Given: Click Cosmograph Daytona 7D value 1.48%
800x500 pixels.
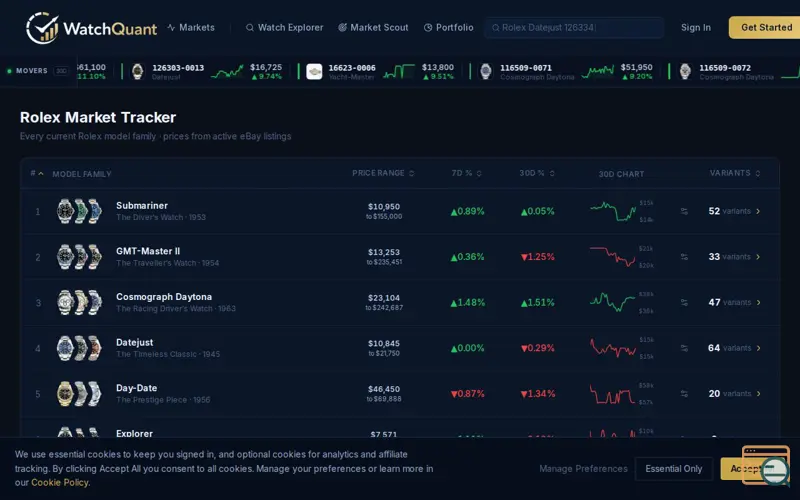Looking at the screenshot, I should click(x=468, y=303).
